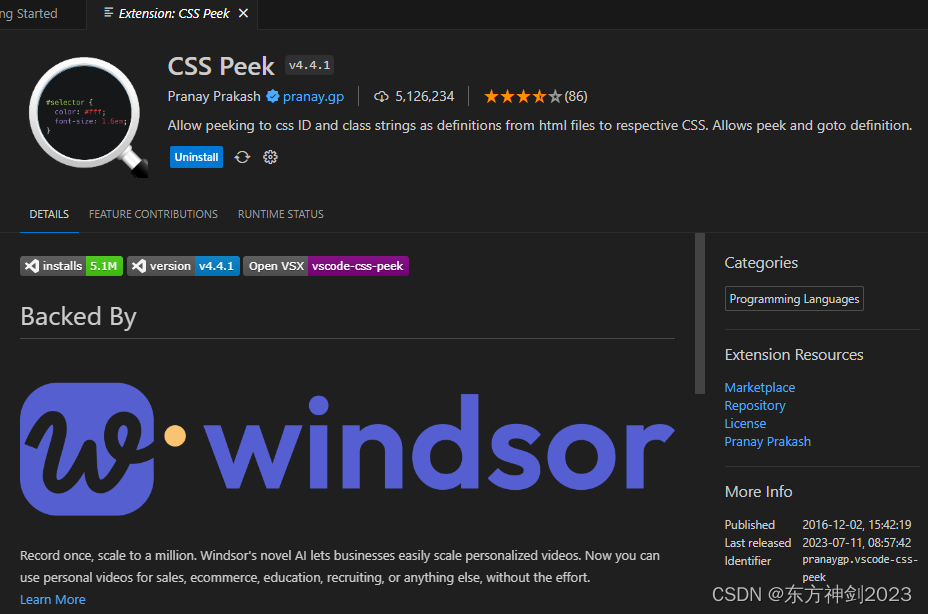928x614 pixels.
Task: Click the VS Code icon on the installs badge
Action: [31, 265]
